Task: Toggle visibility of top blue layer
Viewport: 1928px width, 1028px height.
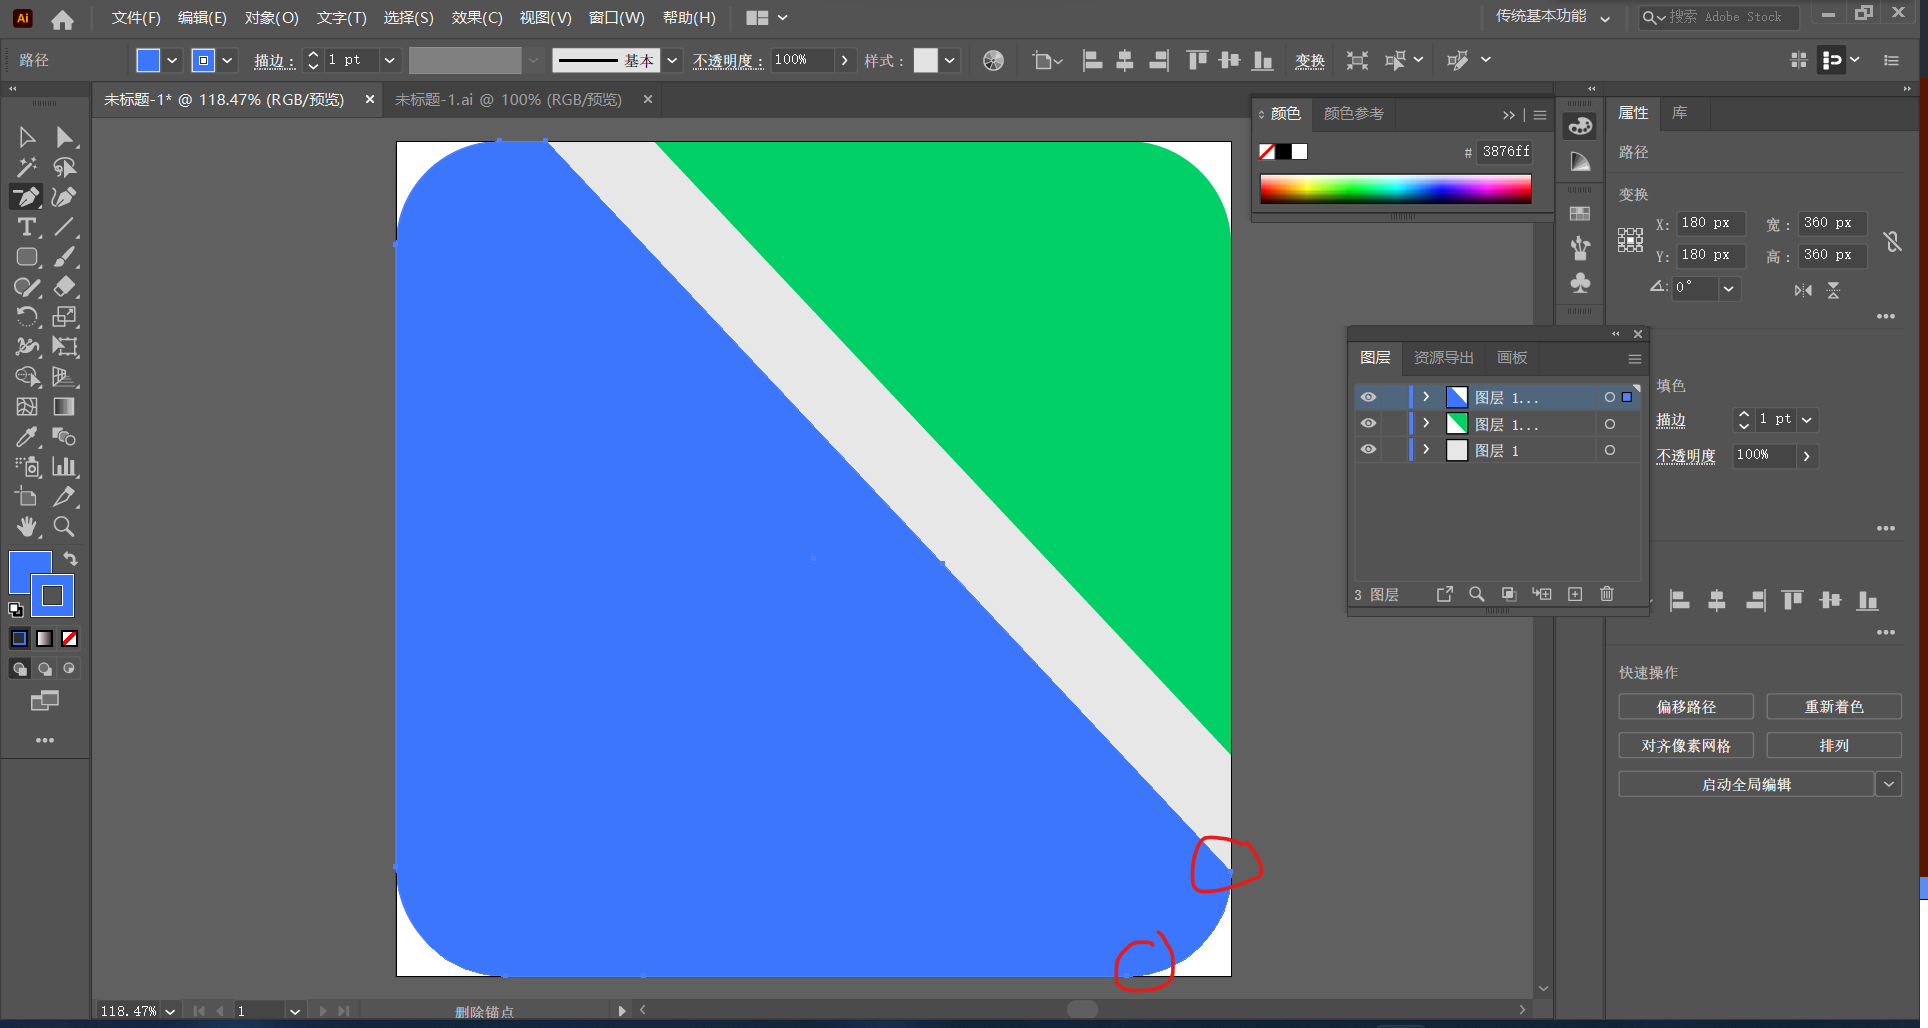Action: tap(1368, 397)
